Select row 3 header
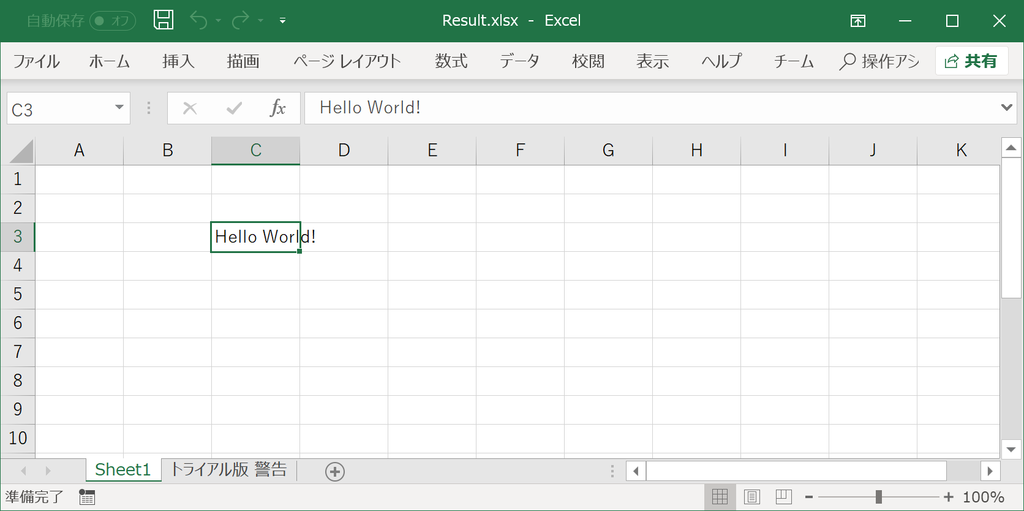The image size is (1024, 511). [18, 237]
